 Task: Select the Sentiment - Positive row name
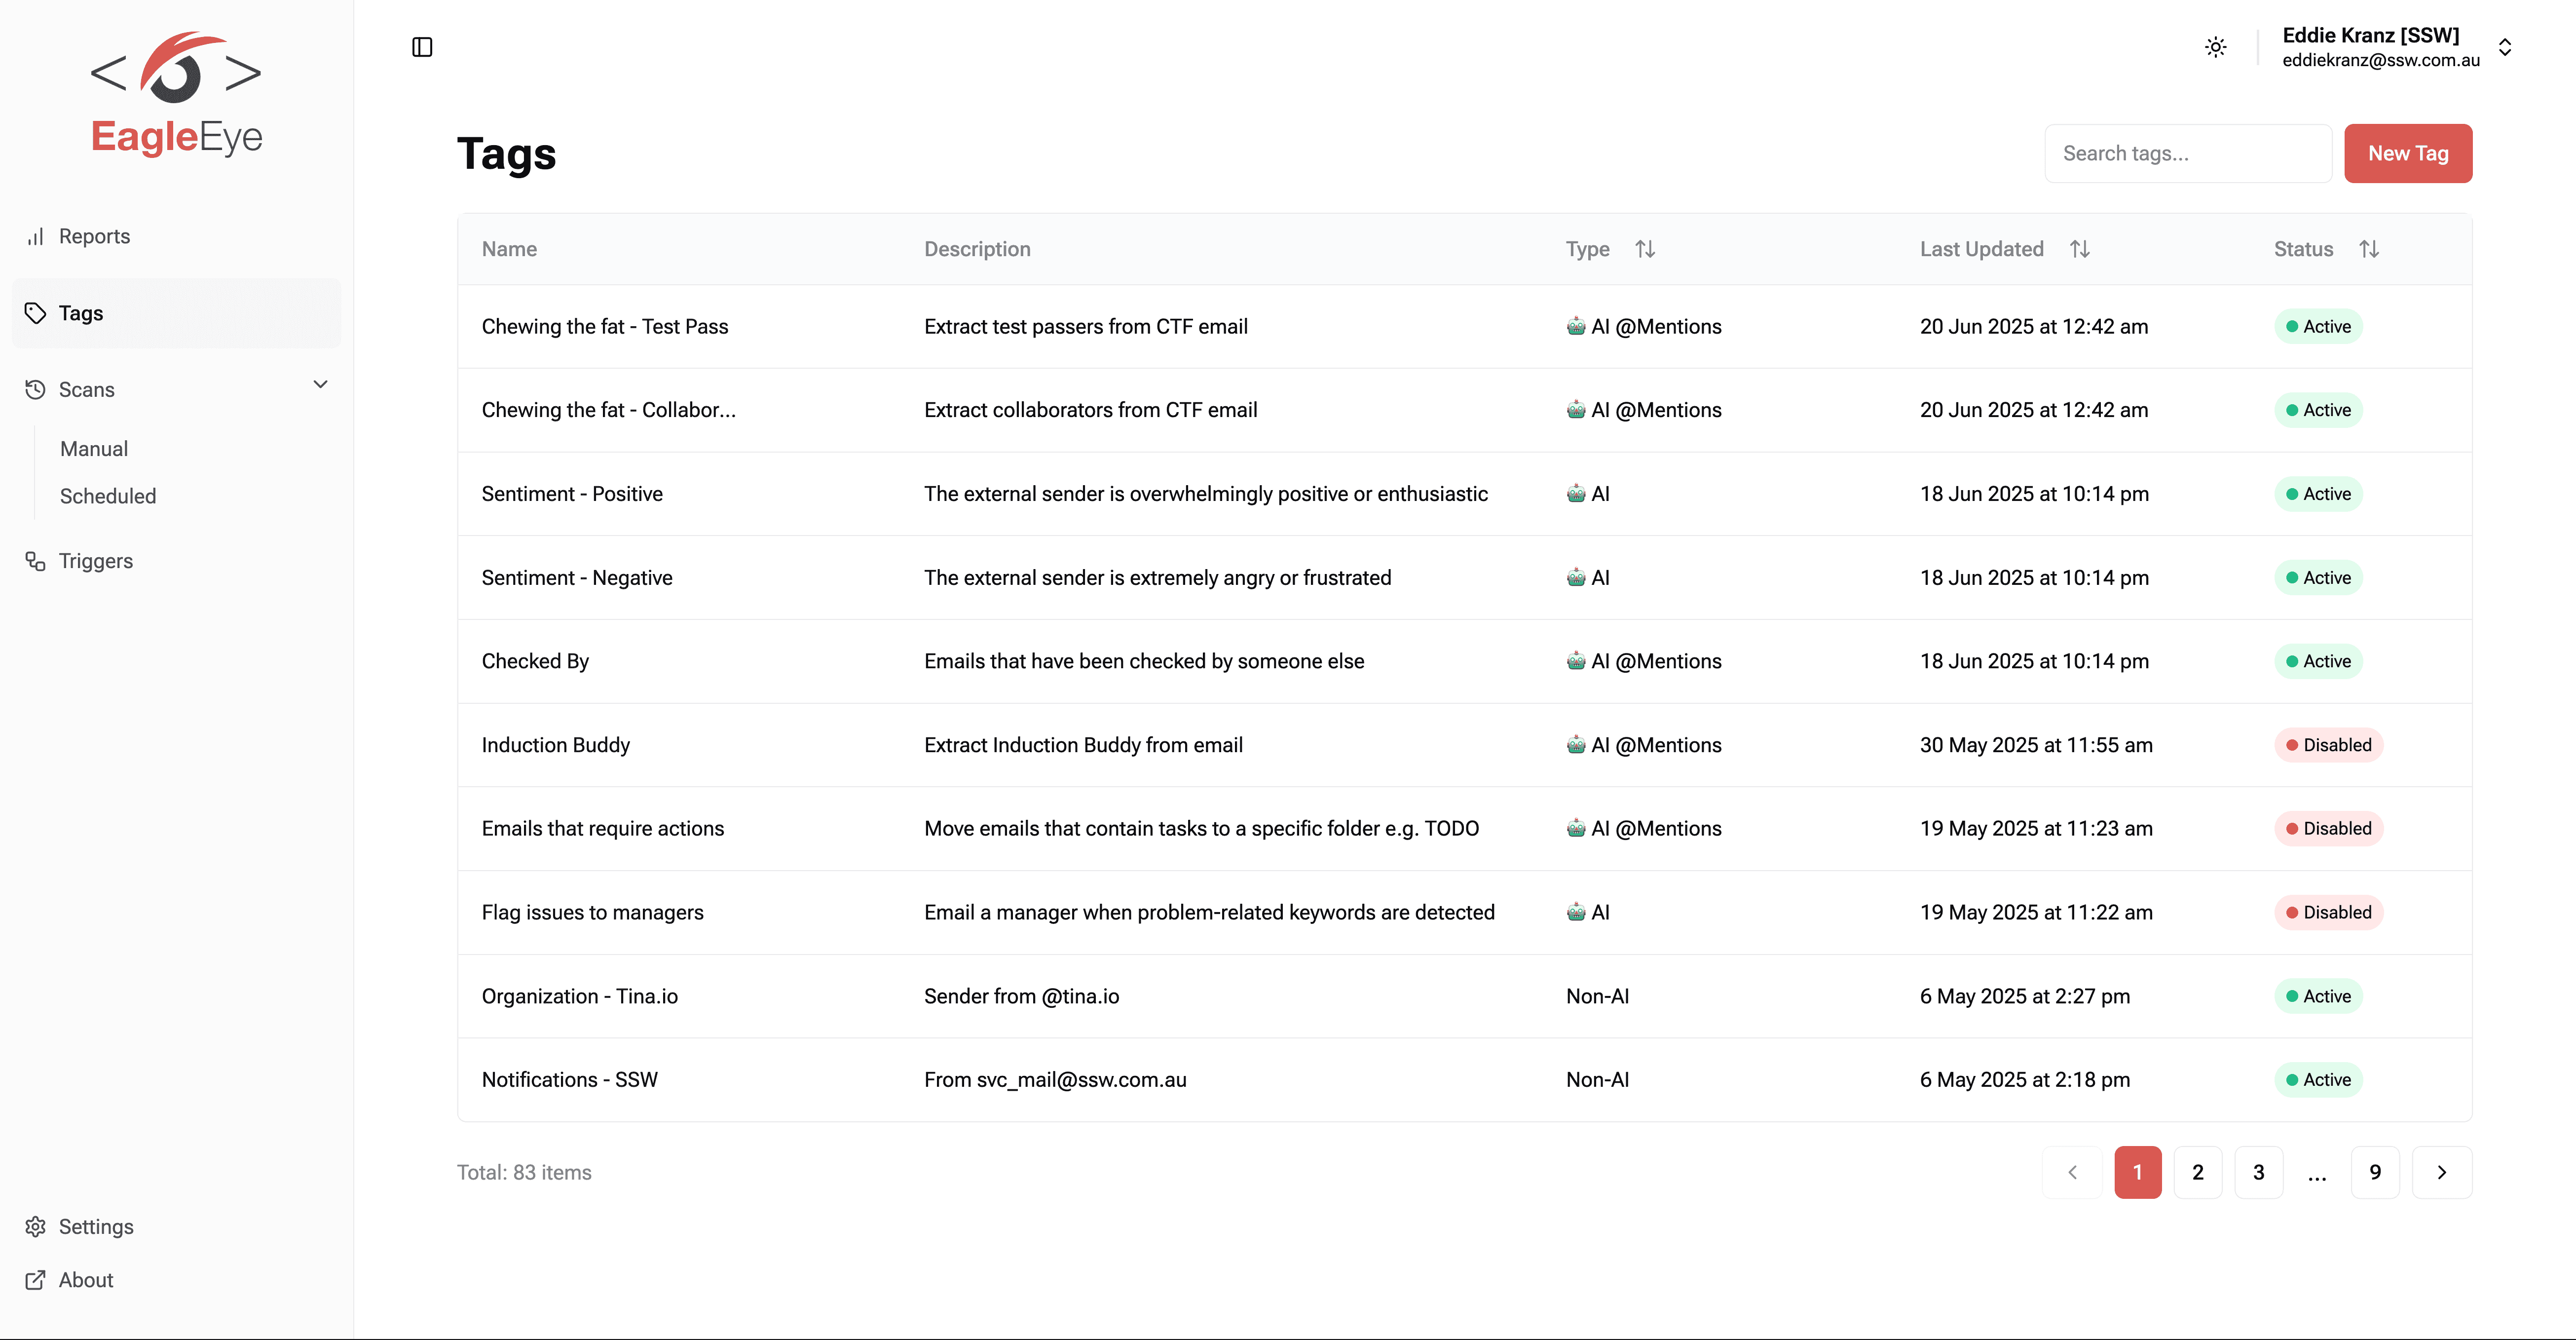click(572, 494)
